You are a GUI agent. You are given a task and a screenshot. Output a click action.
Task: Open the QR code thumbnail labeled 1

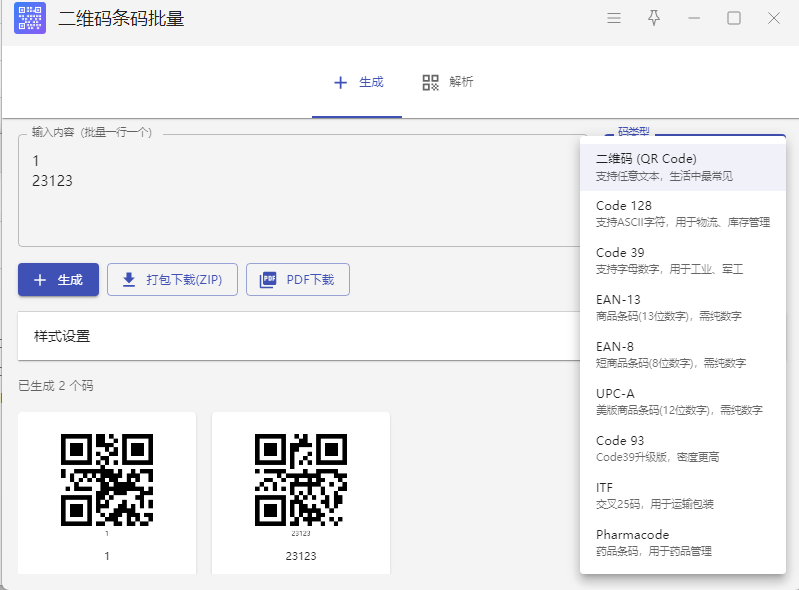[x=107, y=480]
